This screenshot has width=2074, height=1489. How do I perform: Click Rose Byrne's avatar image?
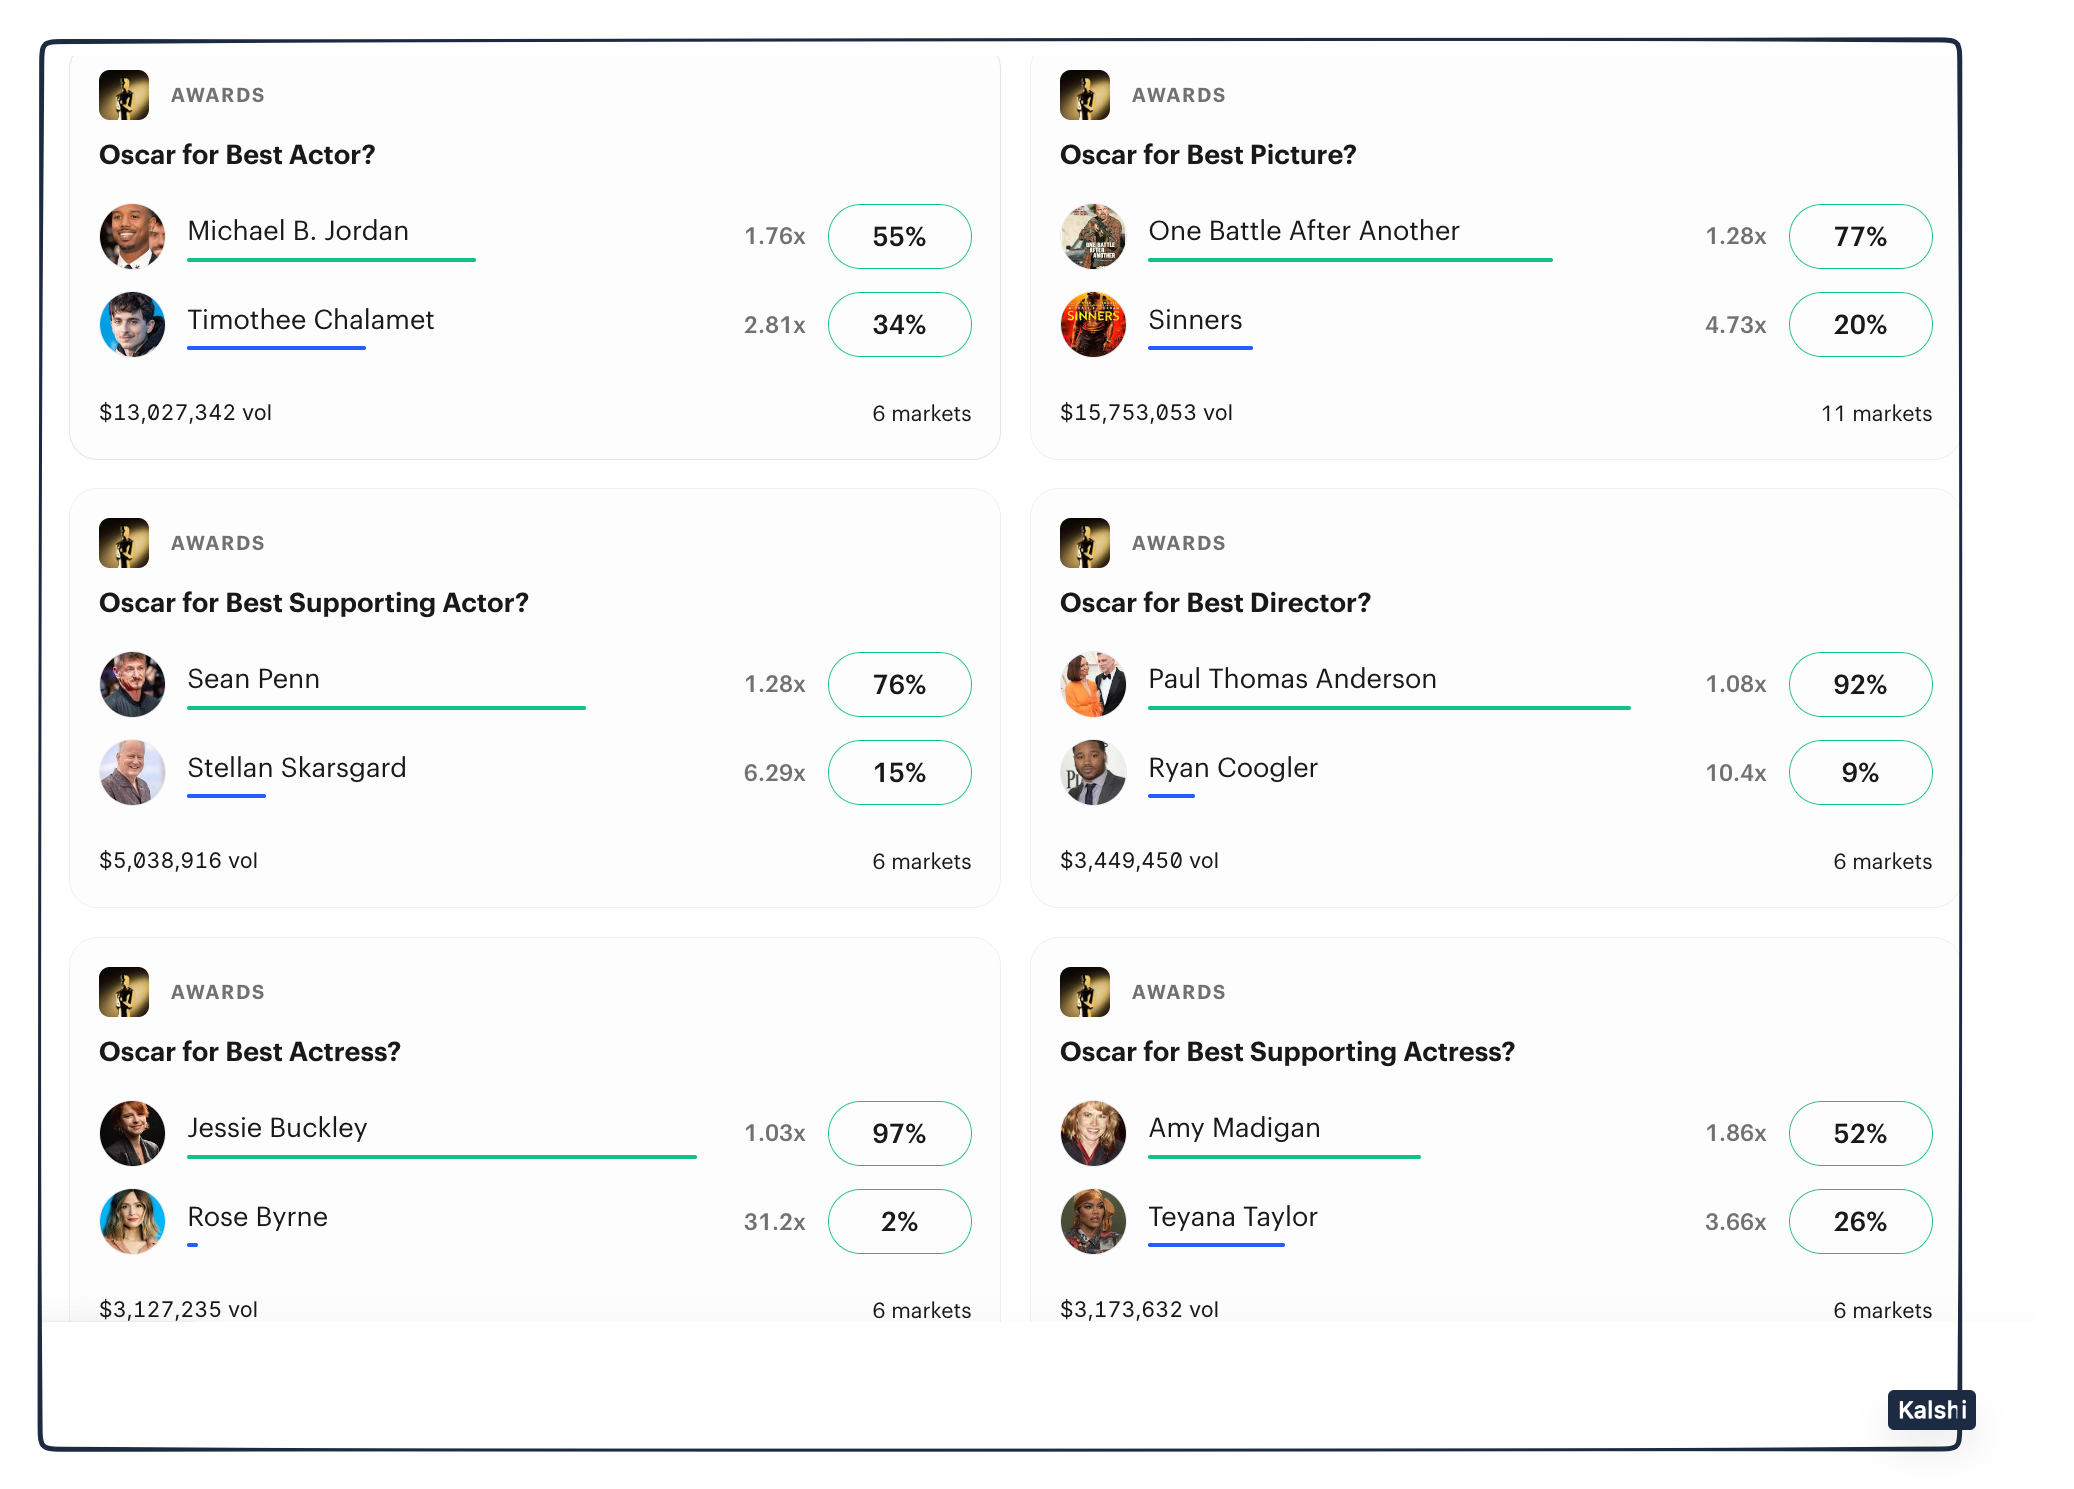point(132,1221)
